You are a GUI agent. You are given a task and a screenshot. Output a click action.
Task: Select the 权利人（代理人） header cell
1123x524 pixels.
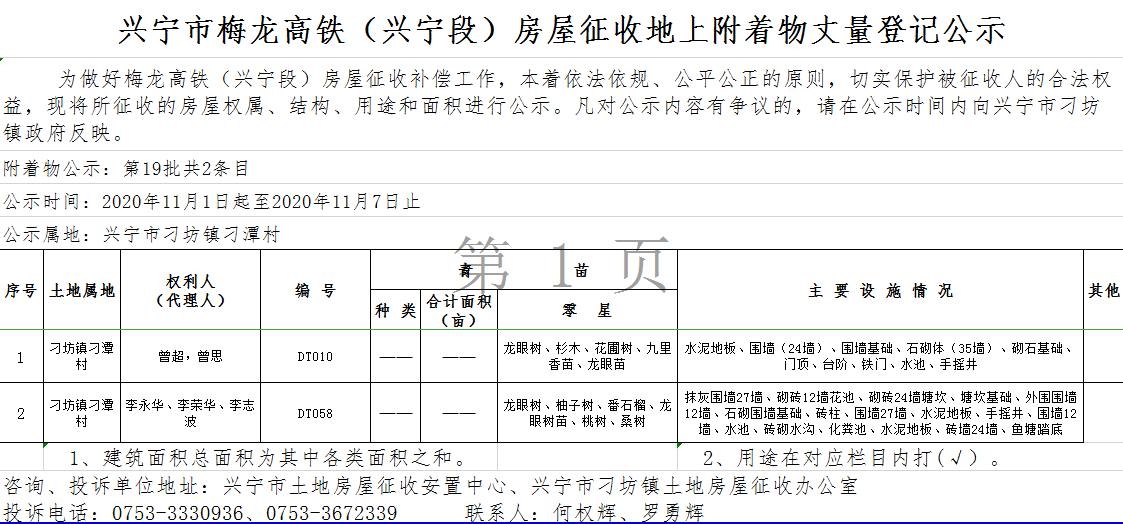tap(190, 290)
